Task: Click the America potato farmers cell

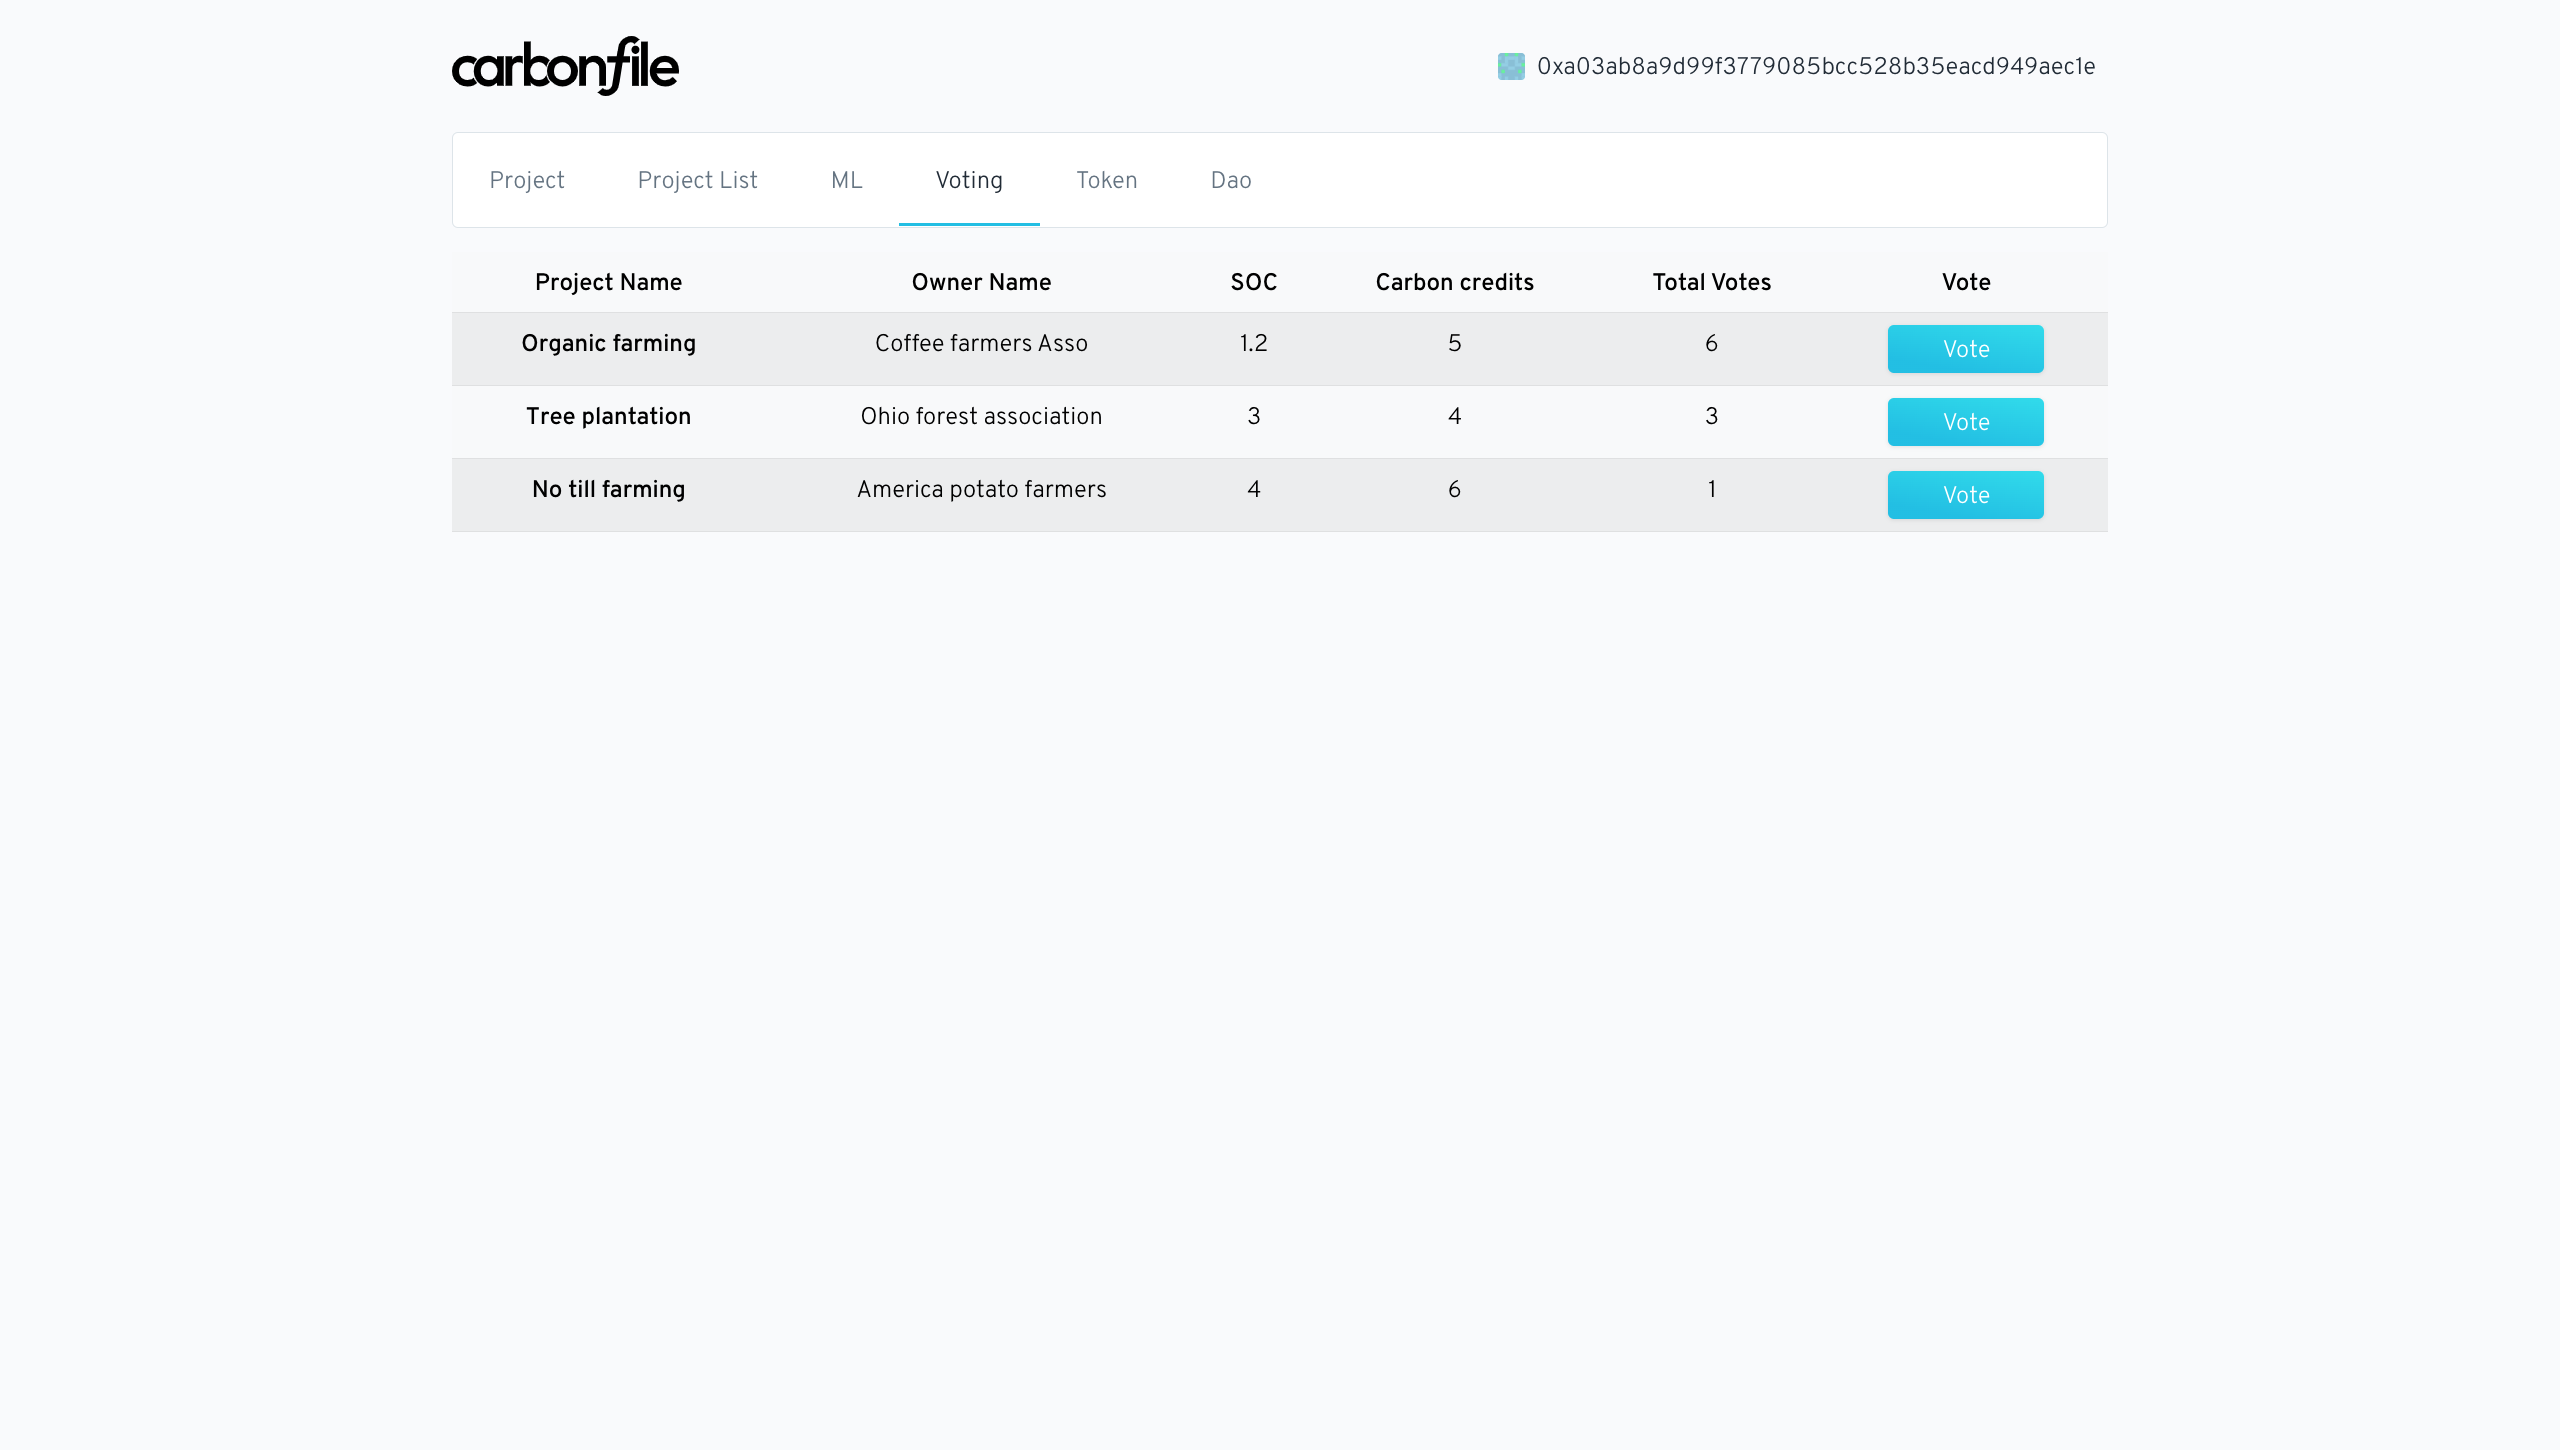Action: (x=981, y=489)
